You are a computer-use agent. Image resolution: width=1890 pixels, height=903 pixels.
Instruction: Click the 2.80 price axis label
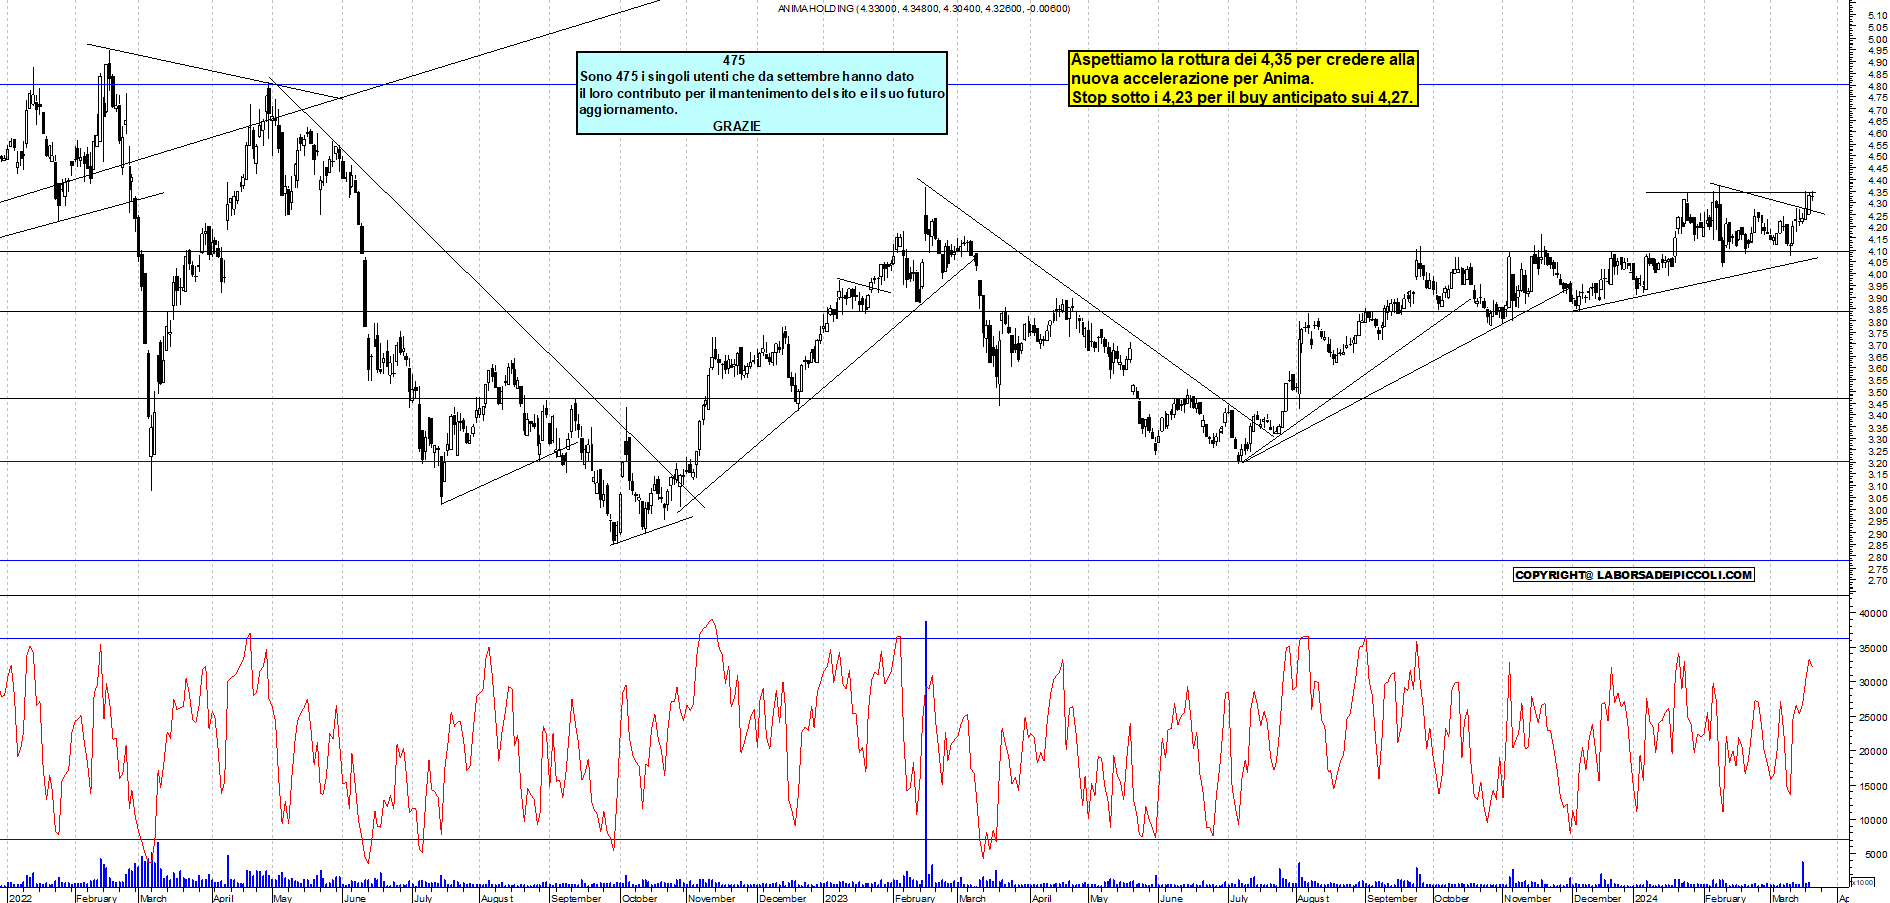coord(1877,558)
